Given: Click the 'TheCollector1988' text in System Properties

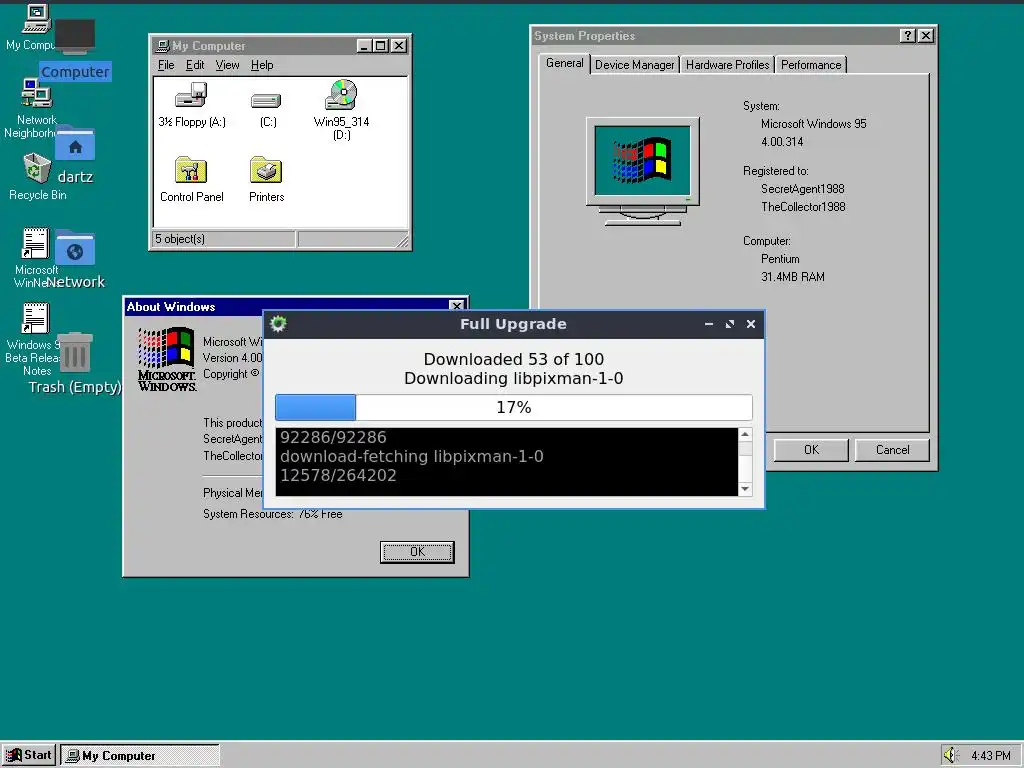Looking at the screenshot, I should (803, 207).
